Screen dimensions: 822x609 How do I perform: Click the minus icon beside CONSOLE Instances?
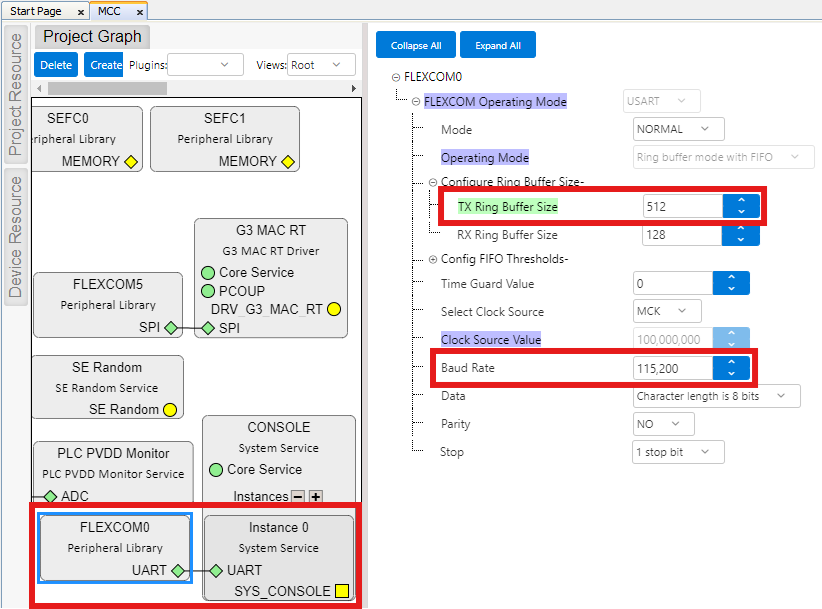click(x=298, y=496)
